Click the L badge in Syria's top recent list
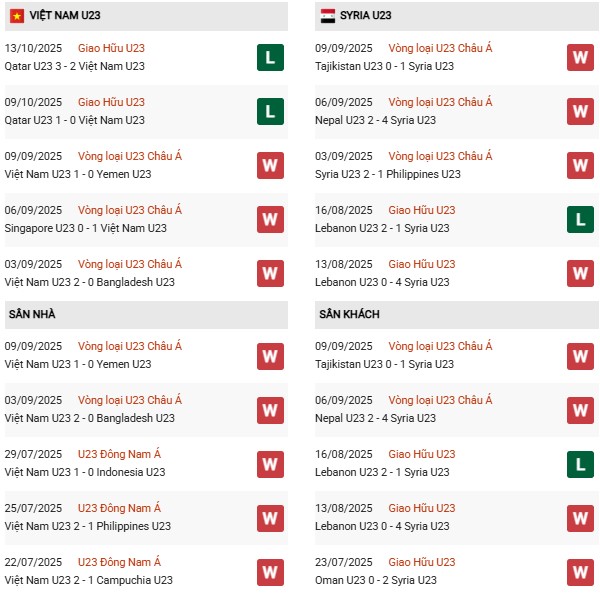The width and height of the screenshot is (600, 593). pos(580,219)
